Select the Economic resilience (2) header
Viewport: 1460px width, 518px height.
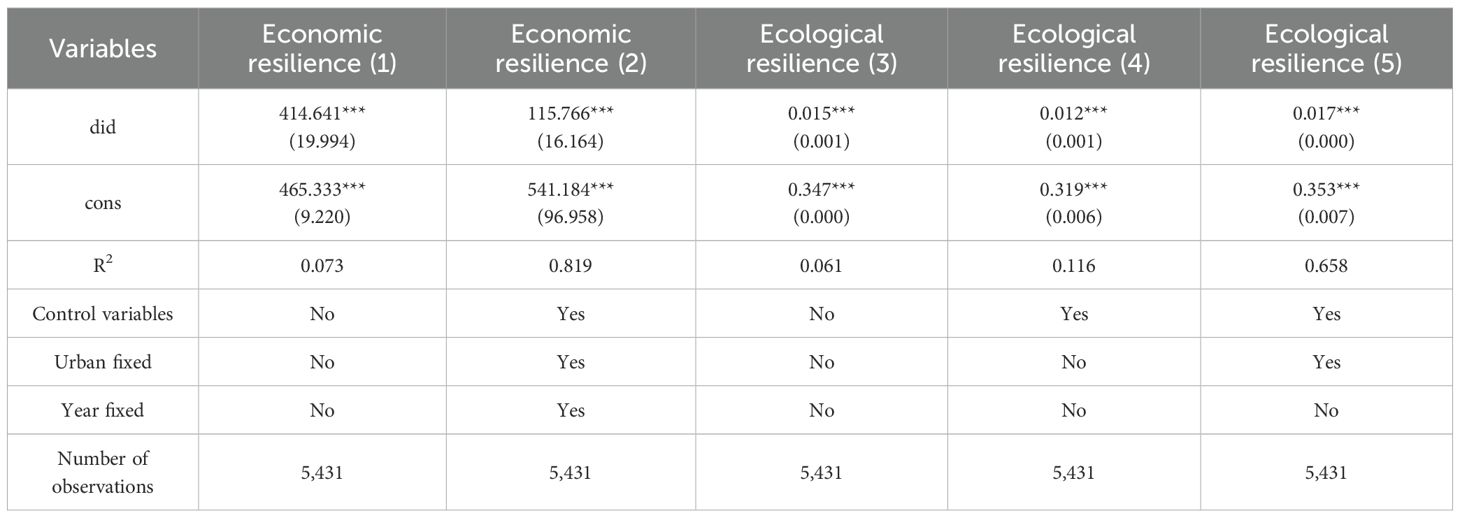tap(573, 49)
